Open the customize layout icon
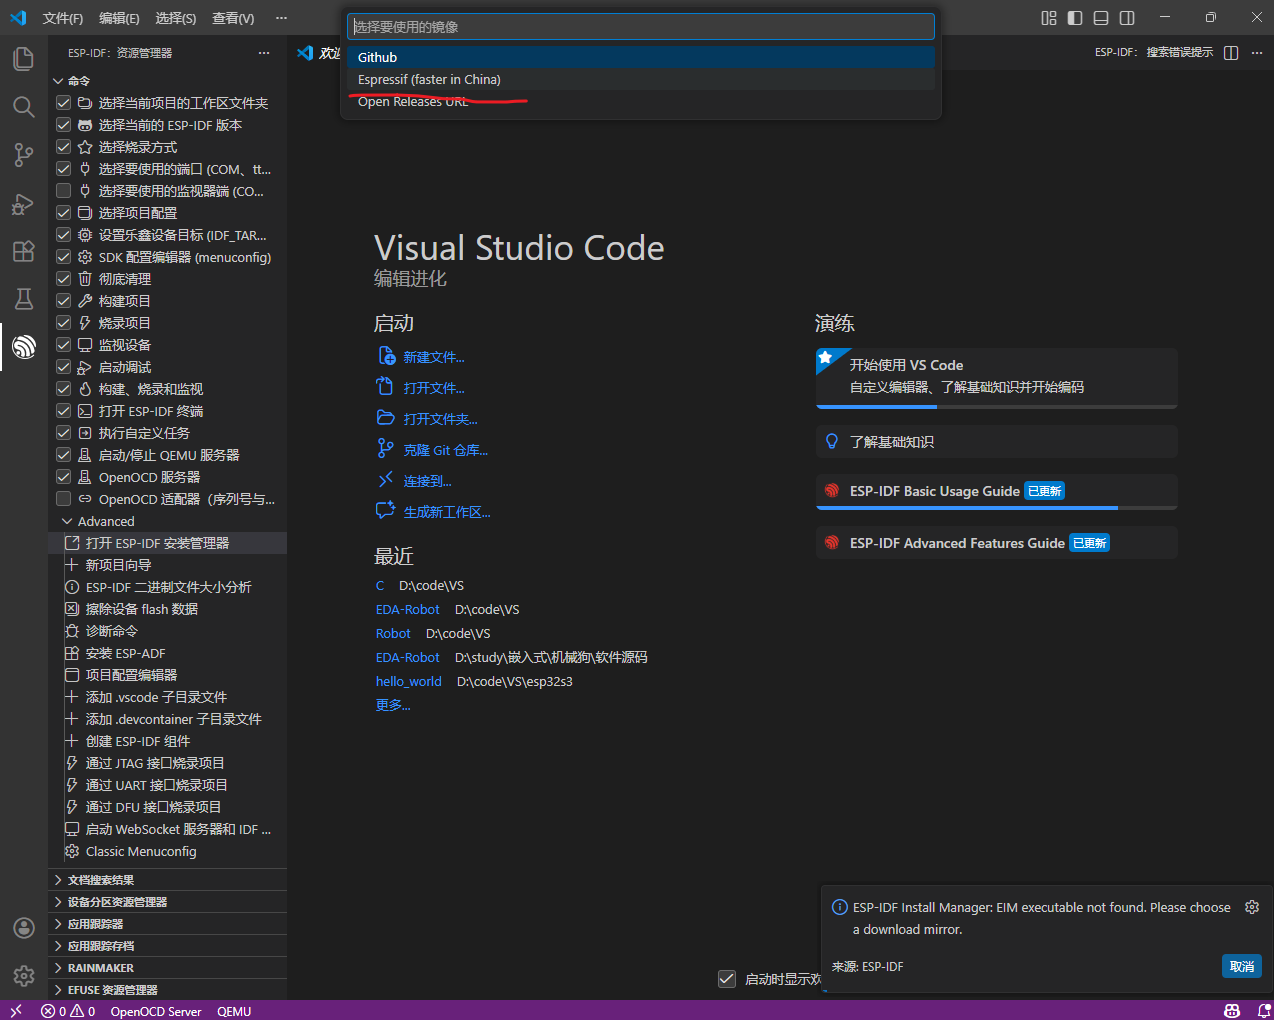 coord(1049,18)
